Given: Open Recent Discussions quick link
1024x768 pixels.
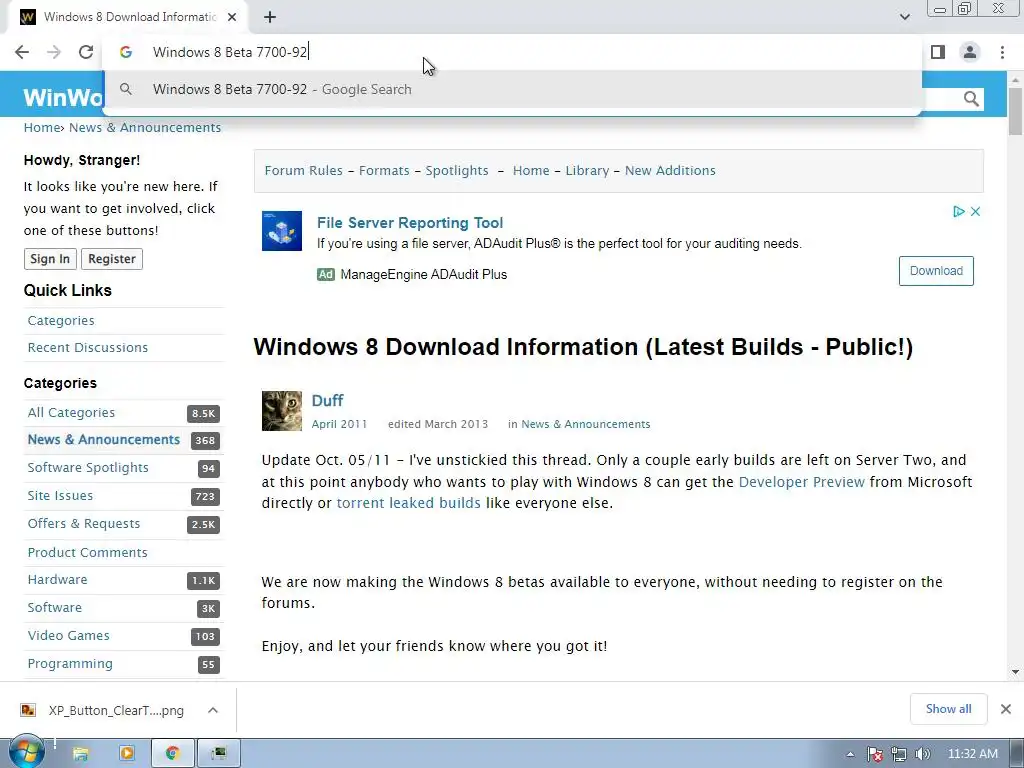Looking at the screenshot, I should (88, 347).
